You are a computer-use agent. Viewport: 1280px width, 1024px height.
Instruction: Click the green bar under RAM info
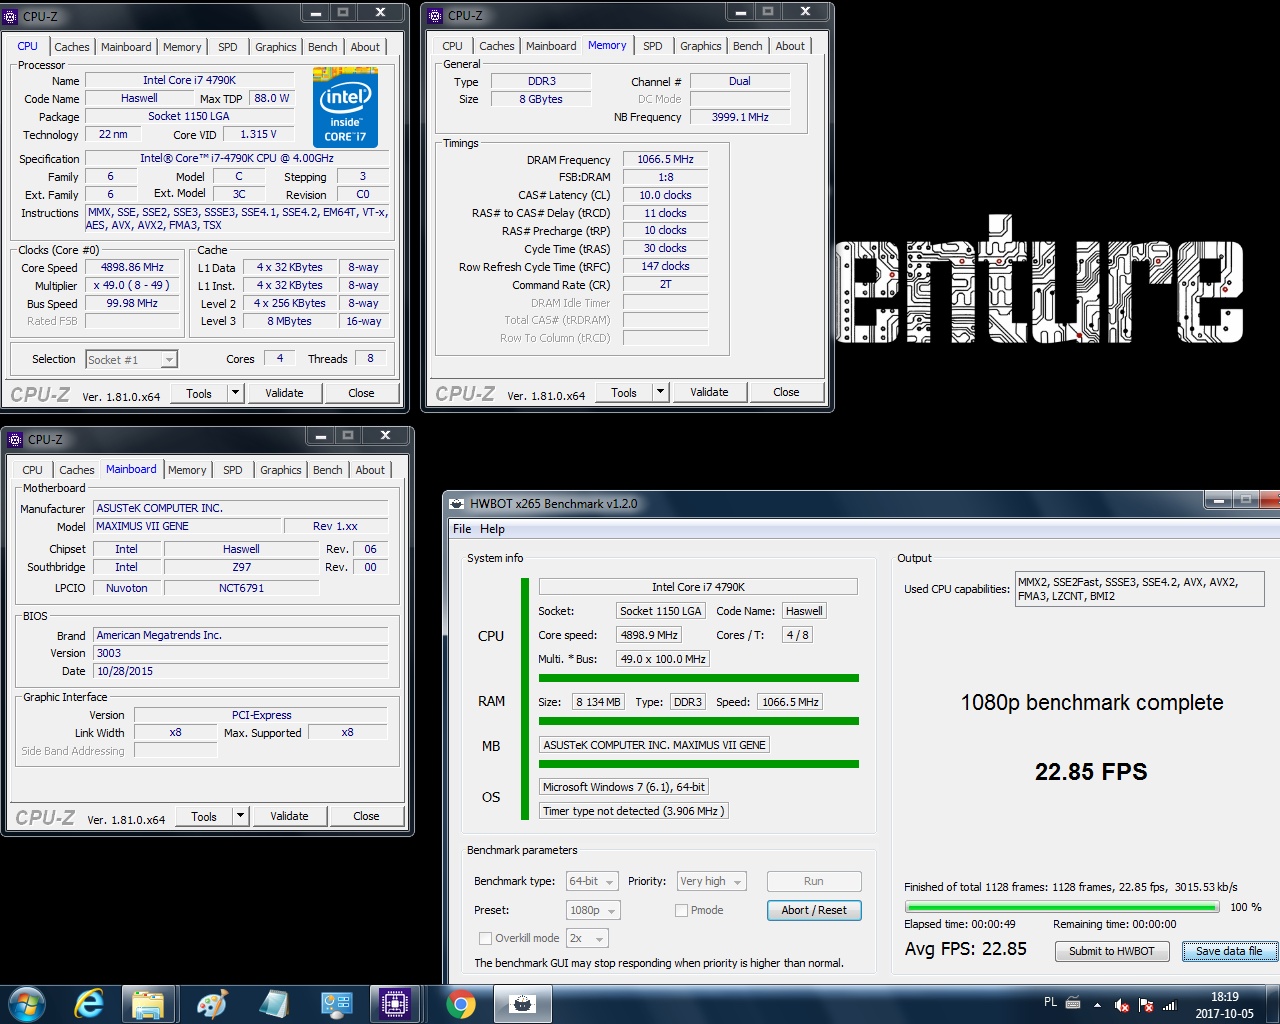[x=698, y=721]
